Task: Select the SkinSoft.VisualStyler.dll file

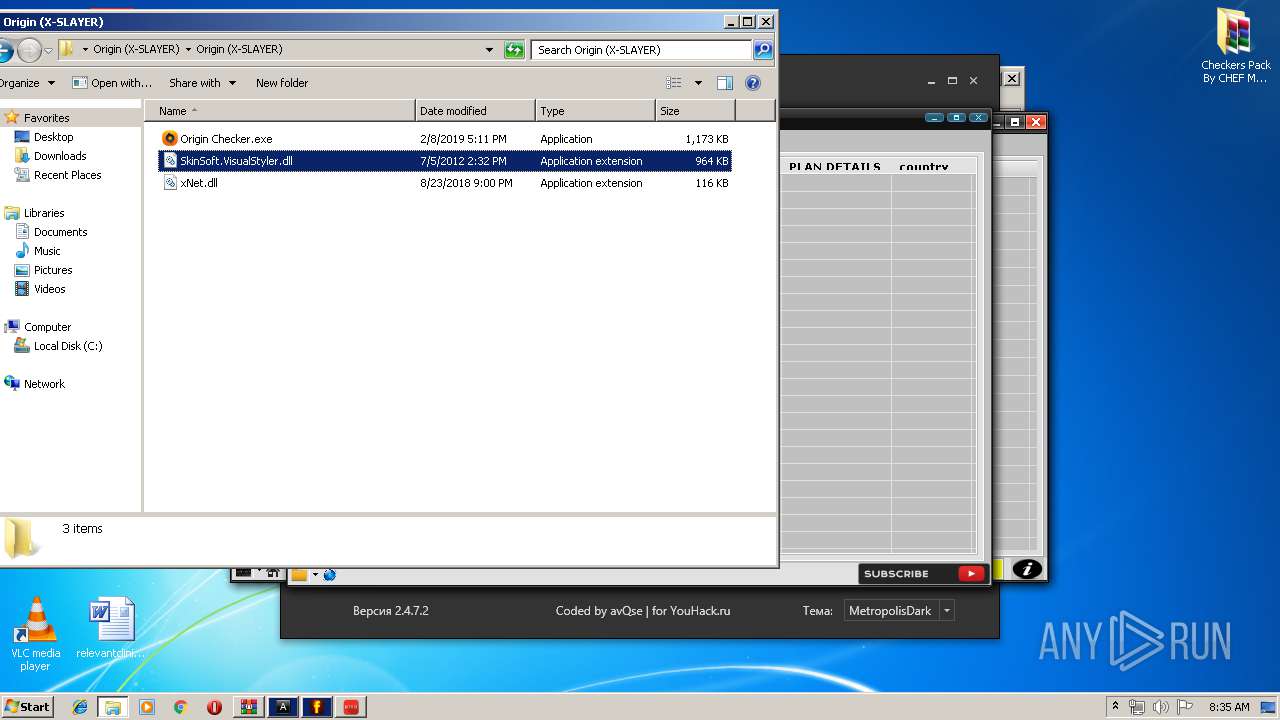Action: [446, 161]
